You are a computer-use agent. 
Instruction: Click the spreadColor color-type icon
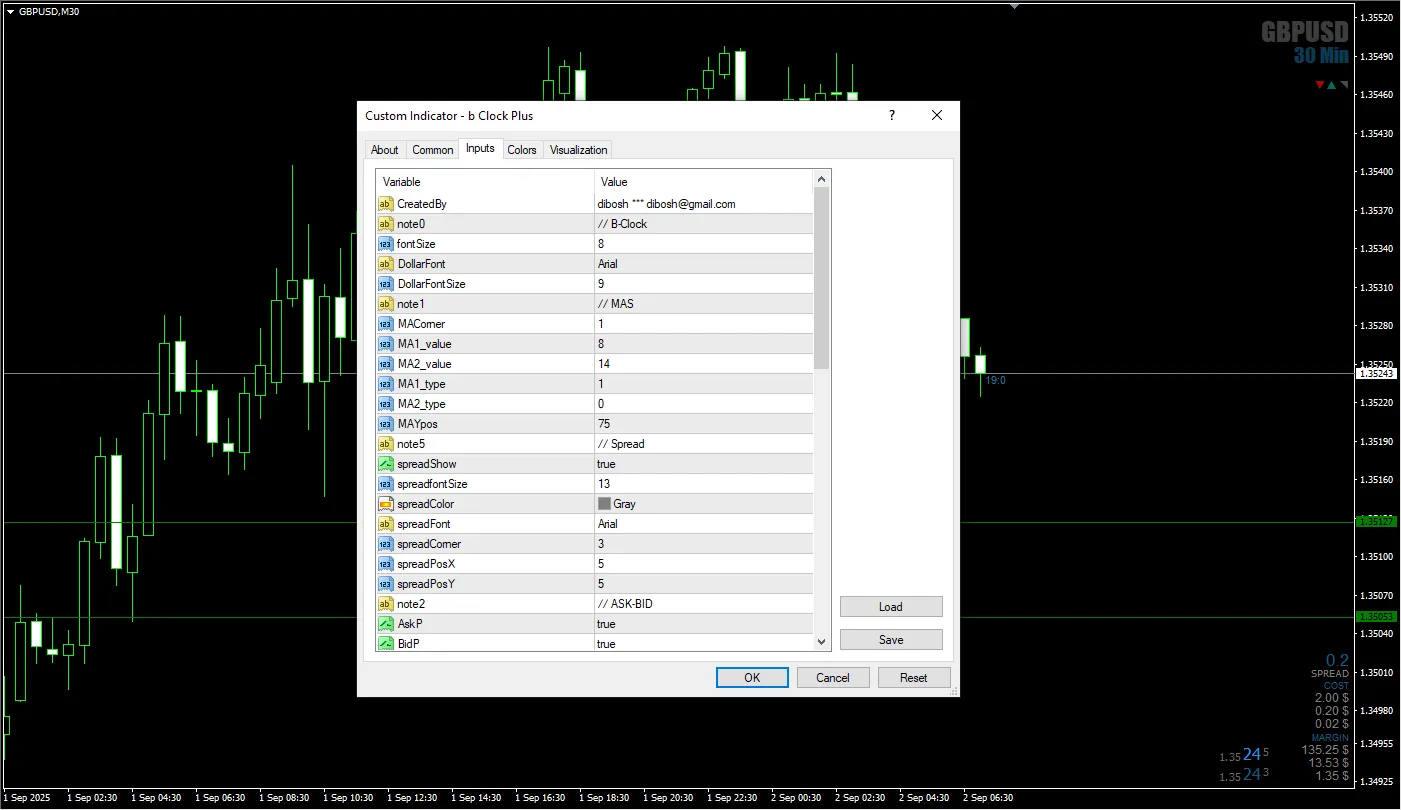coord(385,504)
